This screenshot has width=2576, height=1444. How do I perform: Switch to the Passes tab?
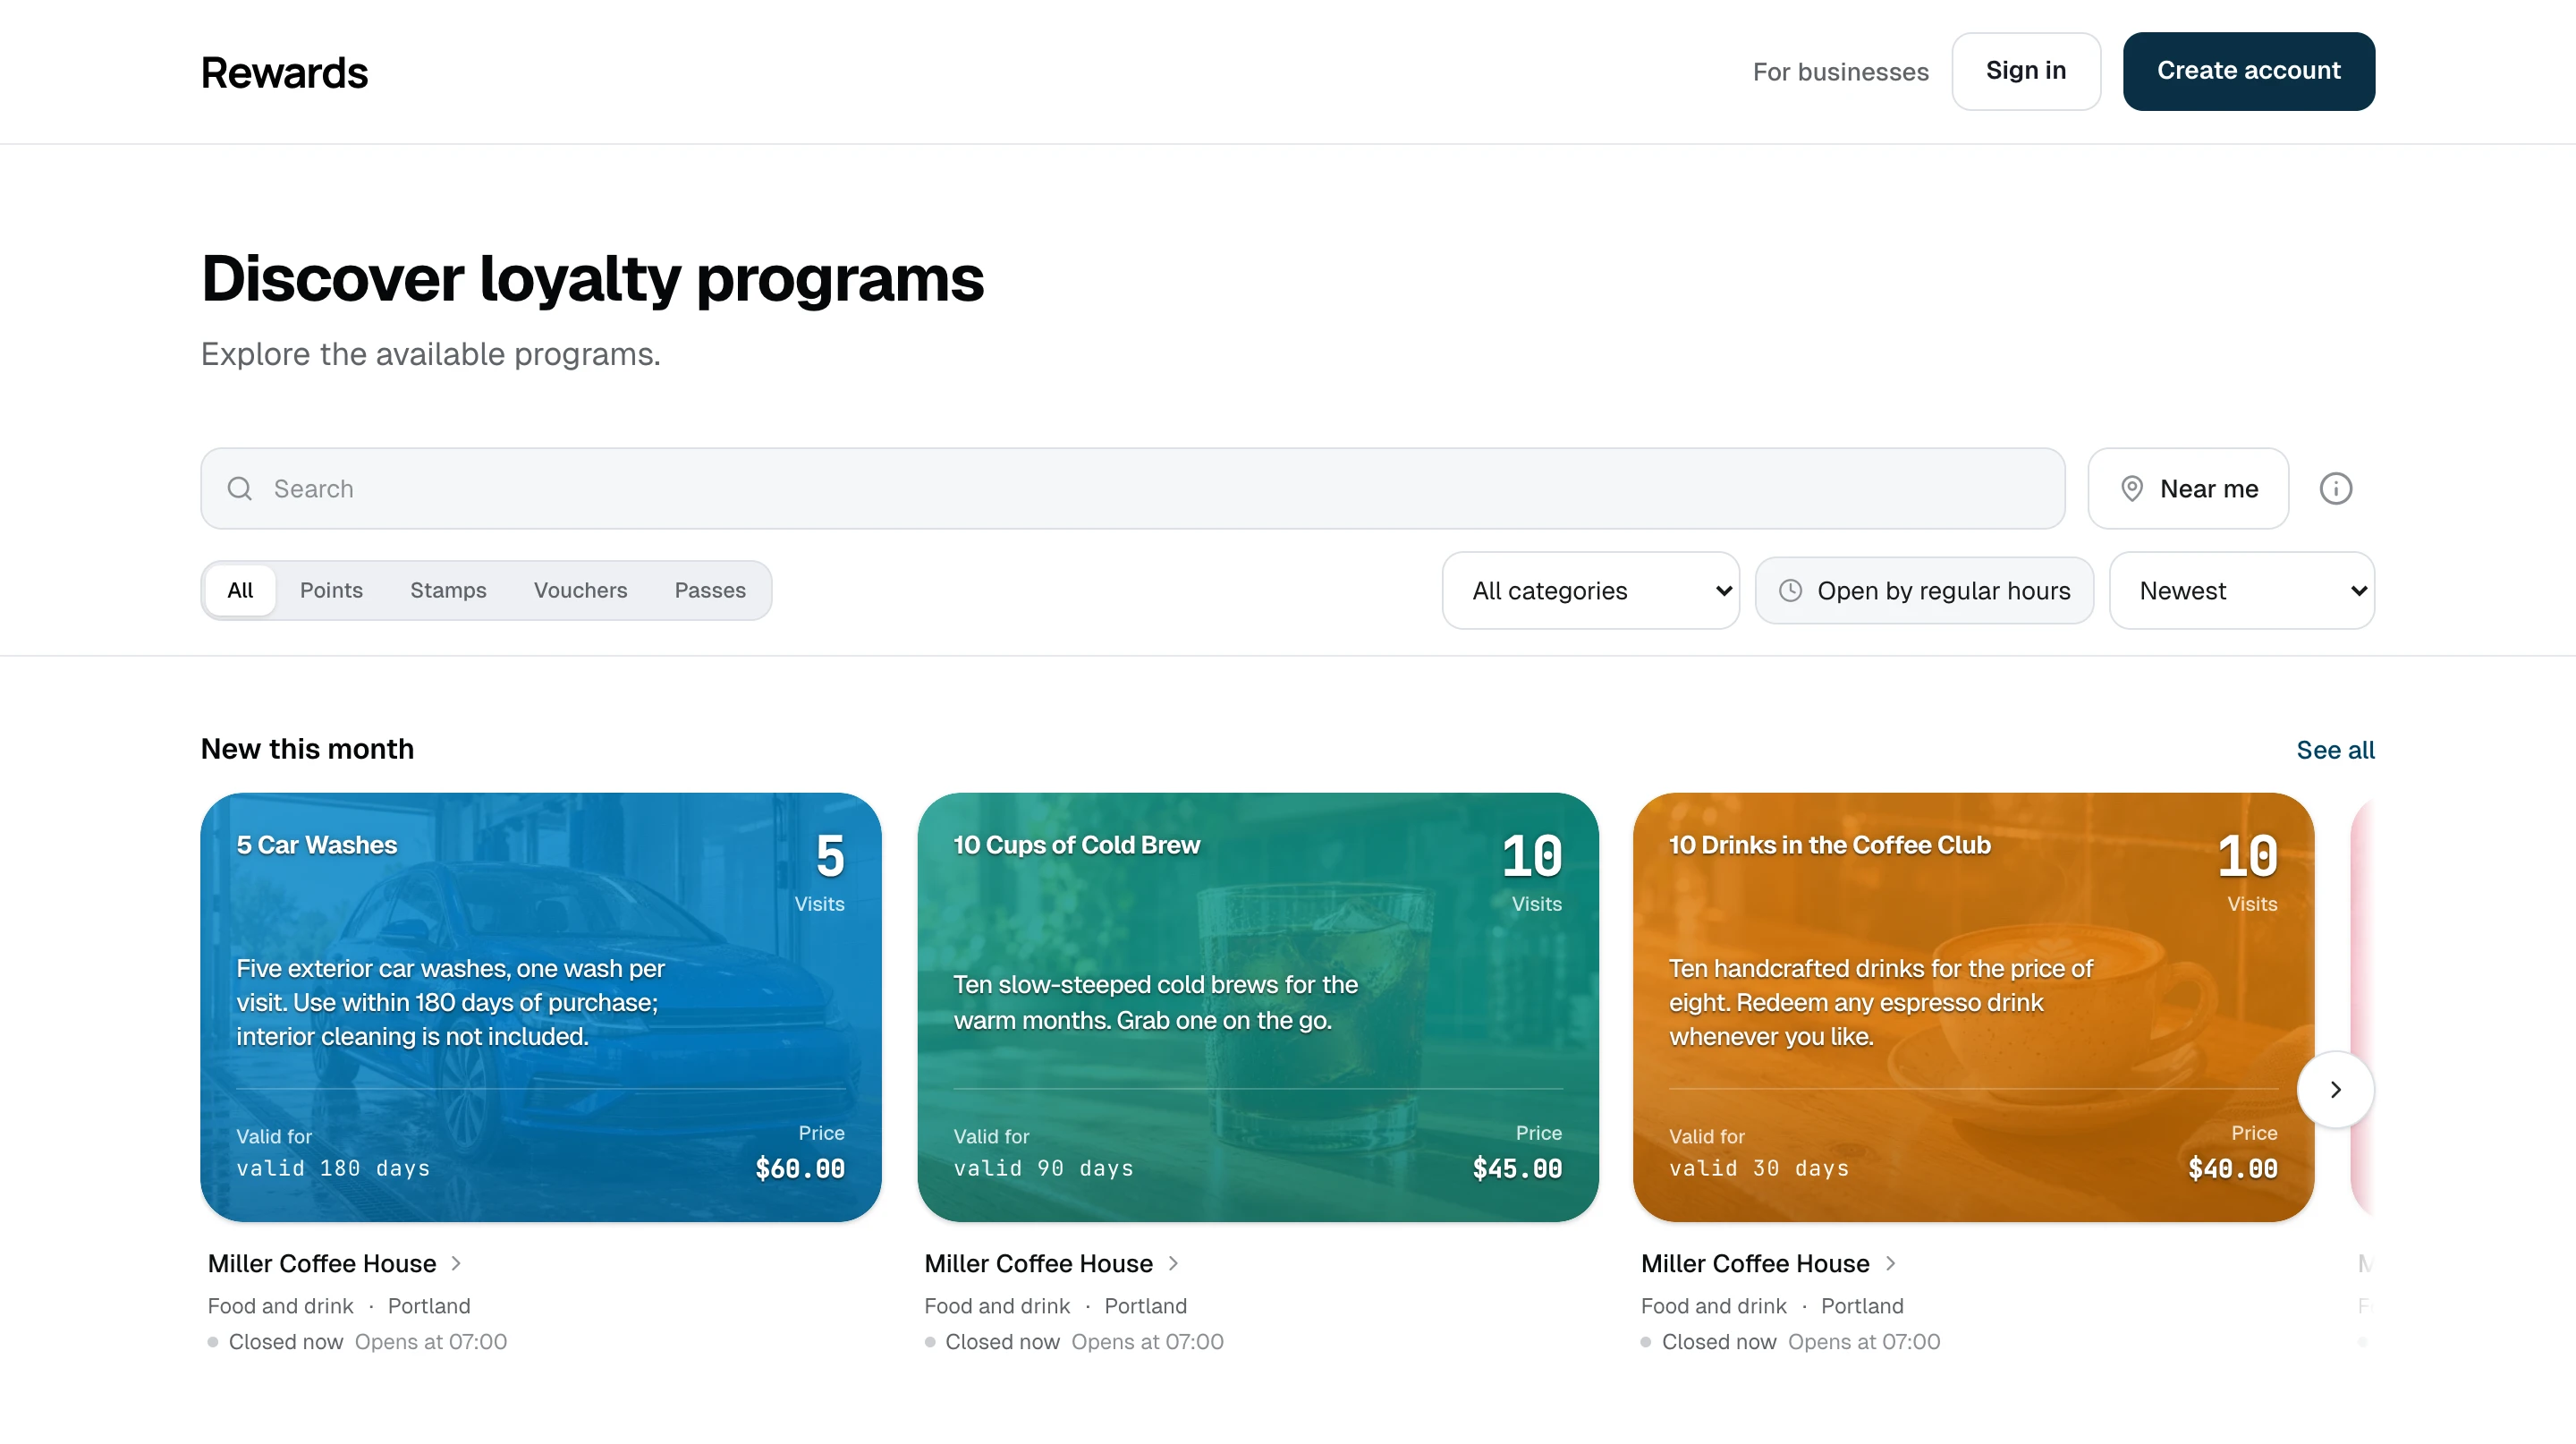click(710, 591)
